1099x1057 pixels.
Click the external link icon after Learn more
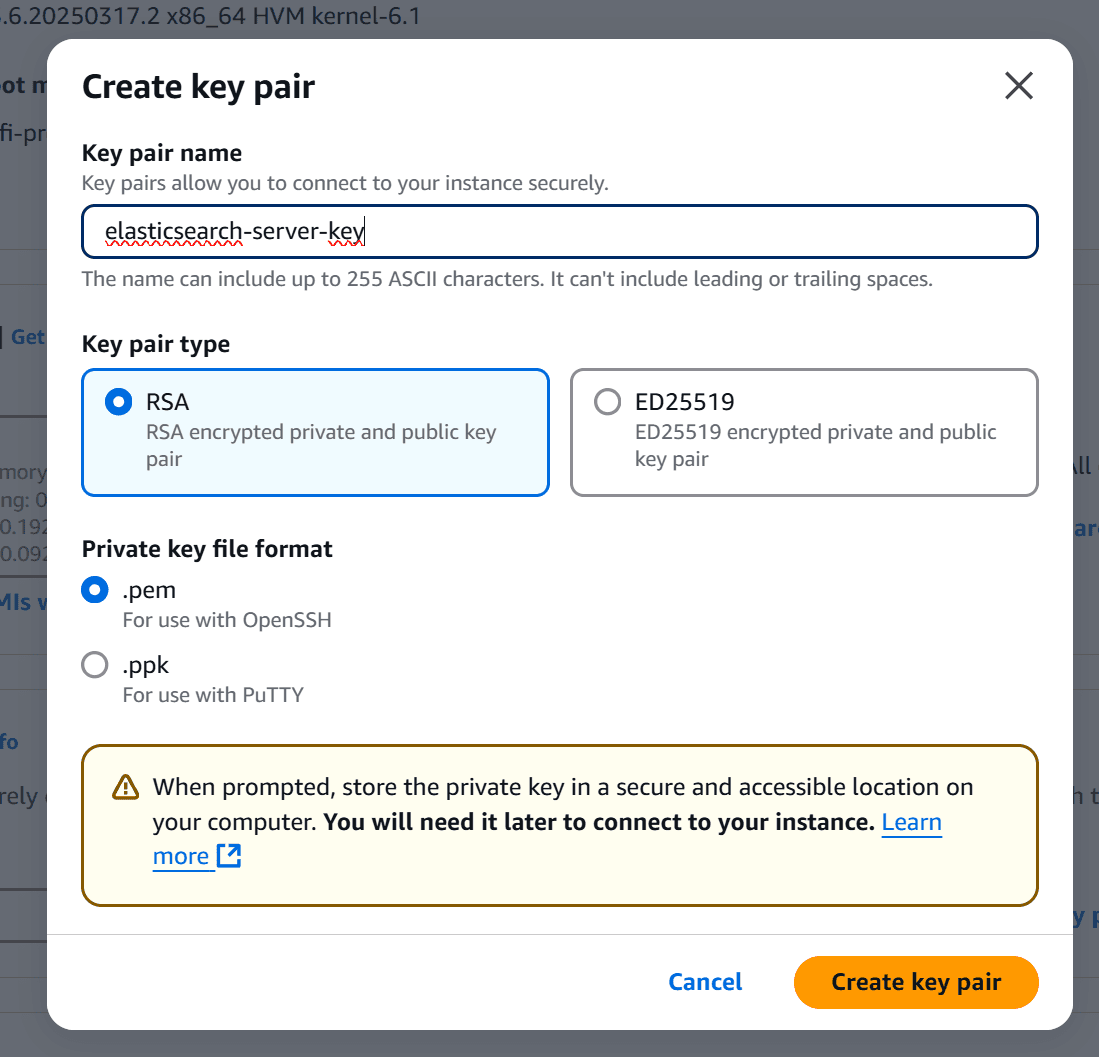229,856
